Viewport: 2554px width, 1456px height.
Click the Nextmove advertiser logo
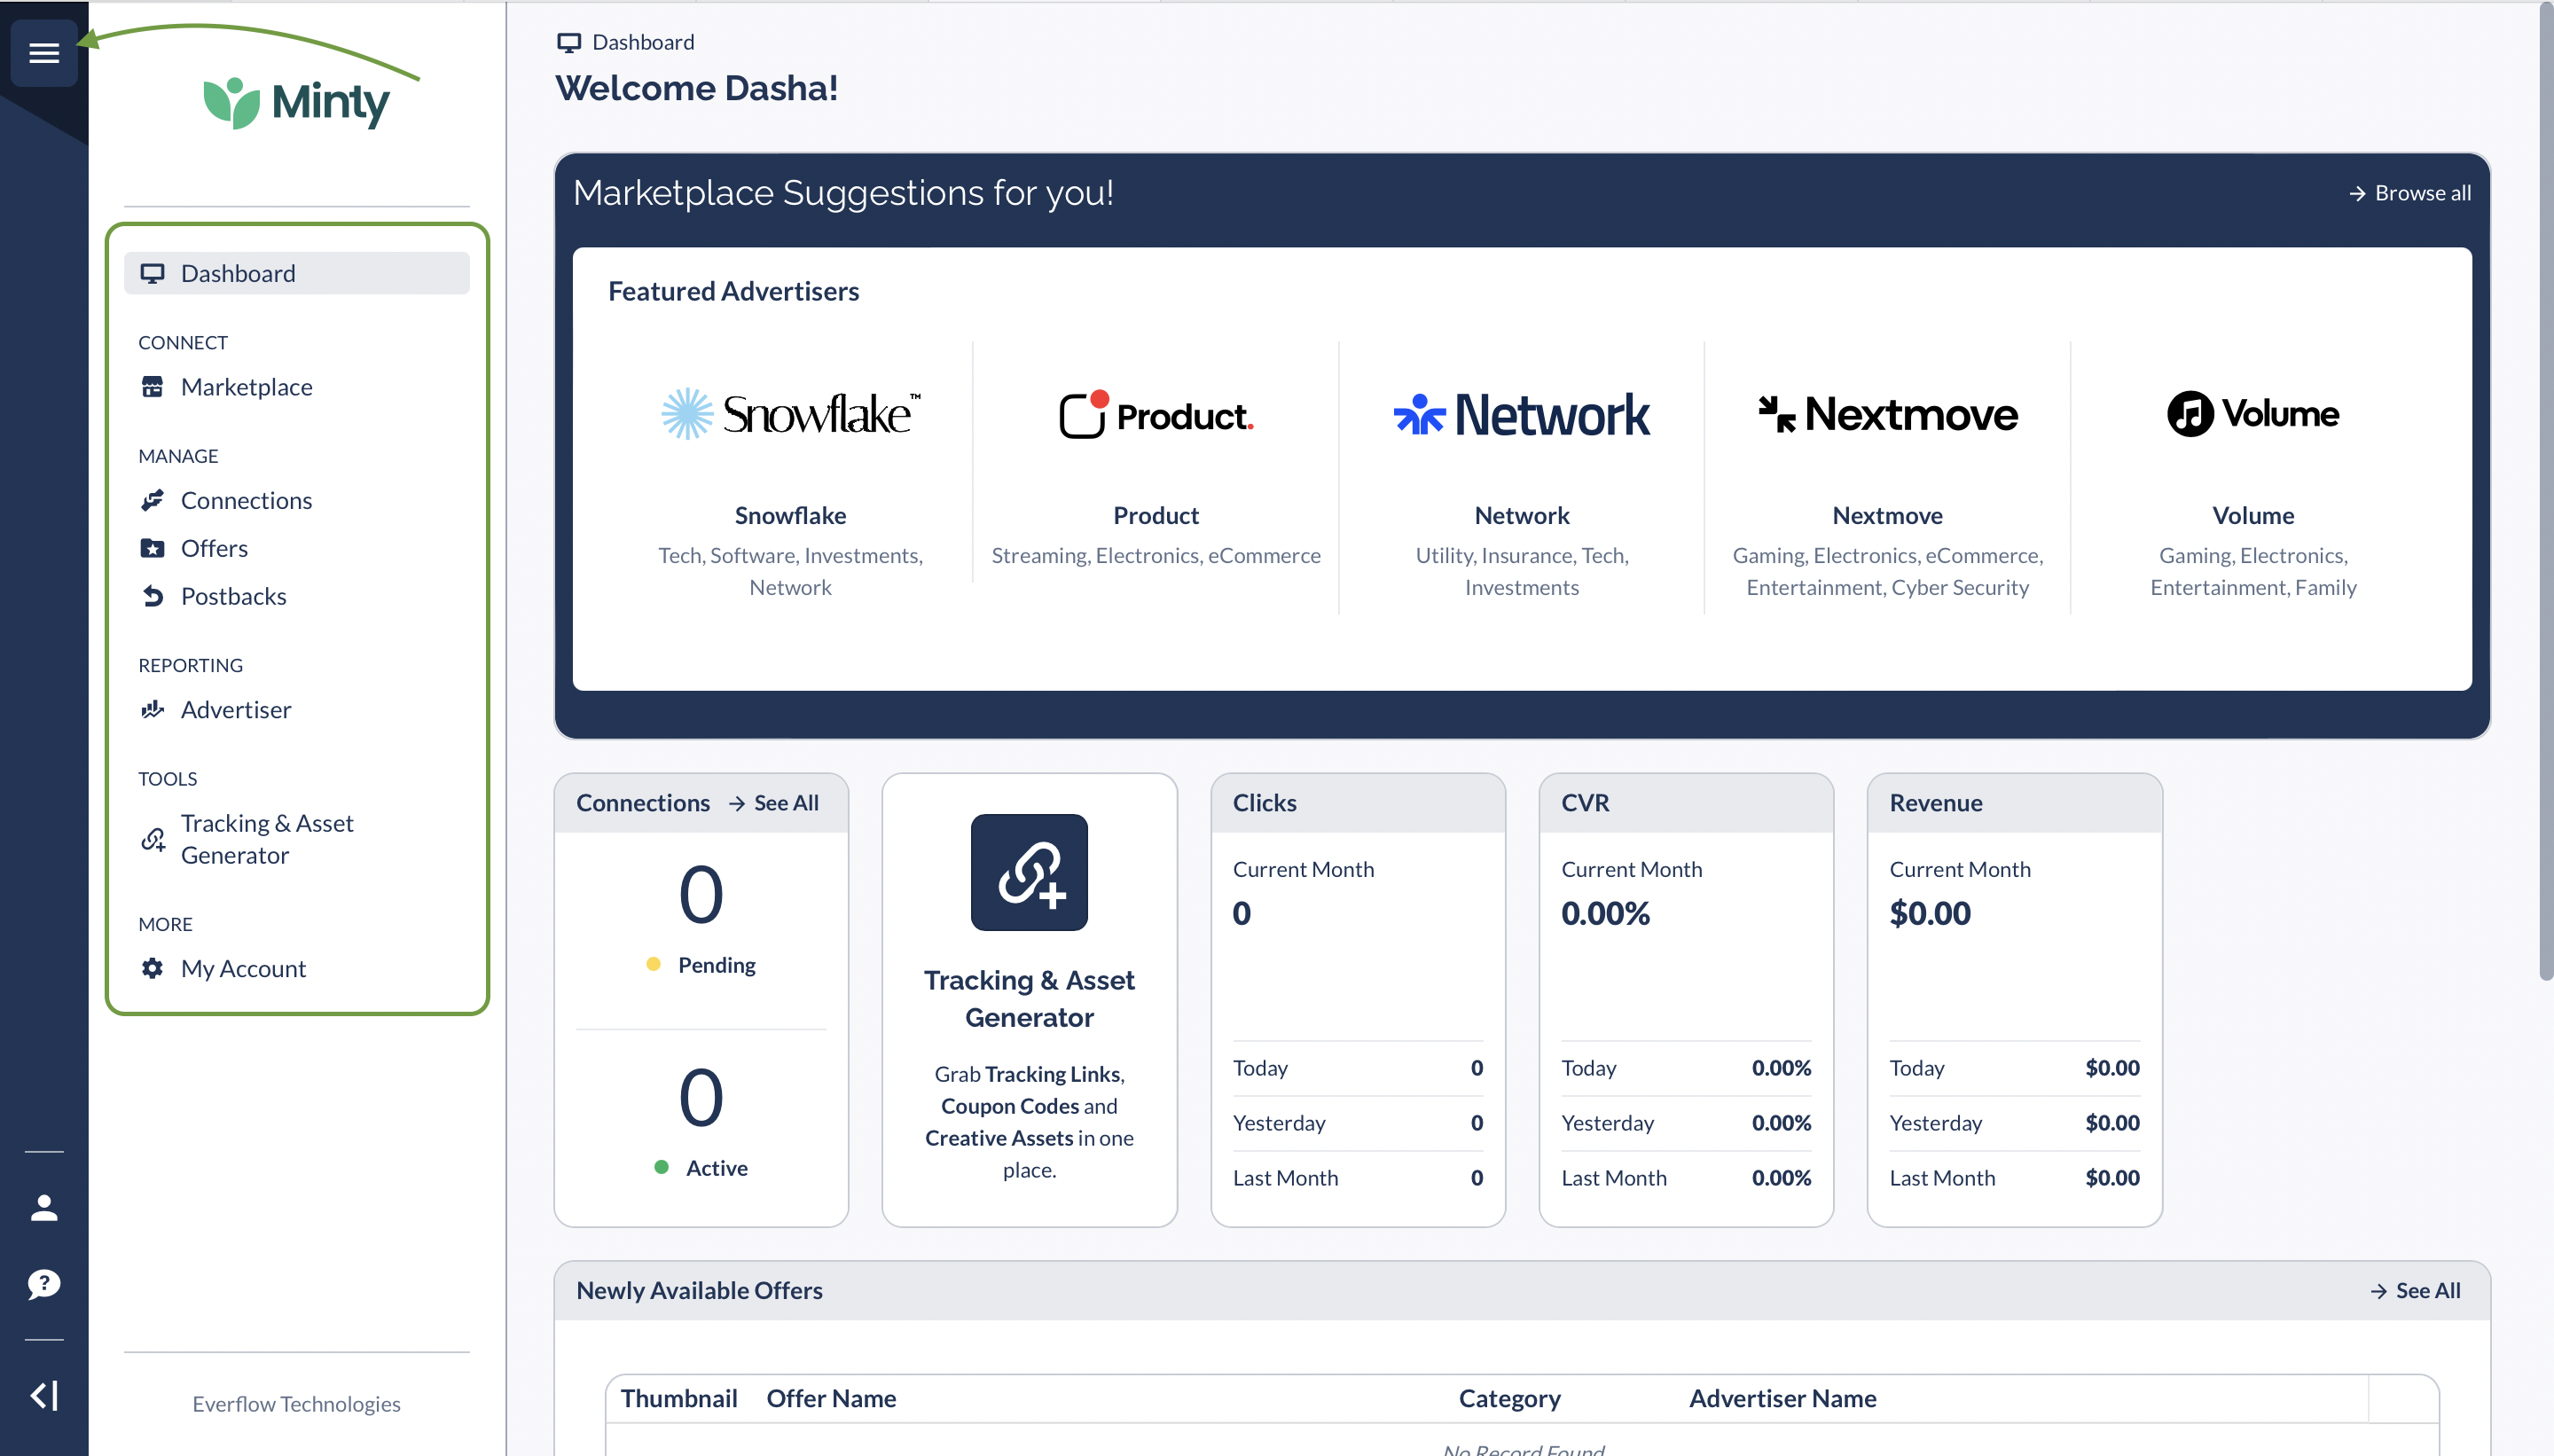[1887, 414]
